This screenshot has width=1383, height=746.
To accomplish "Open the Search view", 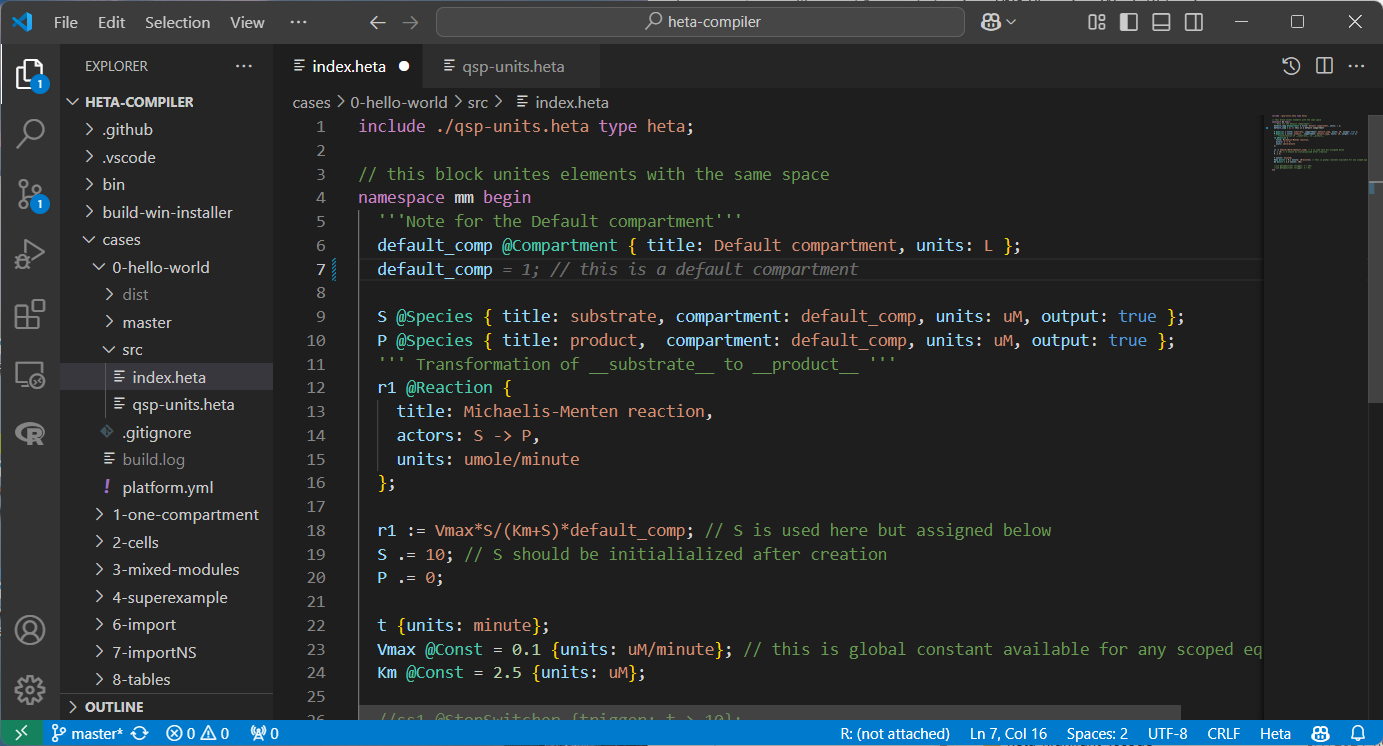I will (x=30, y=132).
